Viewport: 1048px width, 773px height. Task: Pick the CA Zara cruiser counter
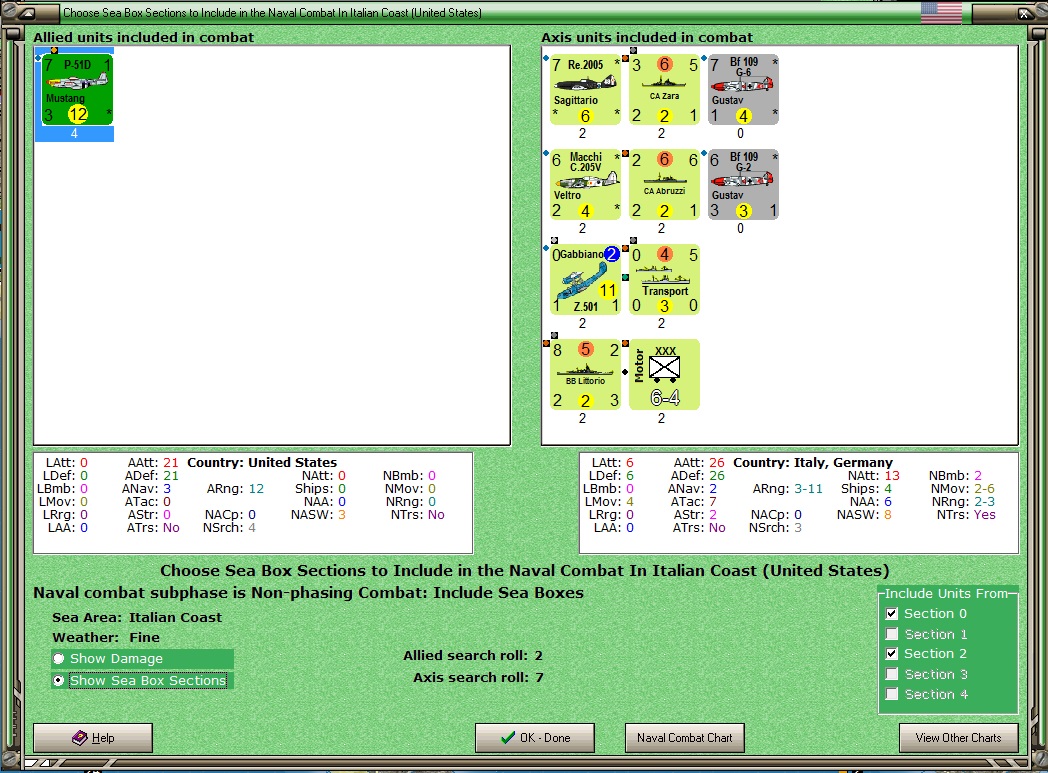[664, 90]
